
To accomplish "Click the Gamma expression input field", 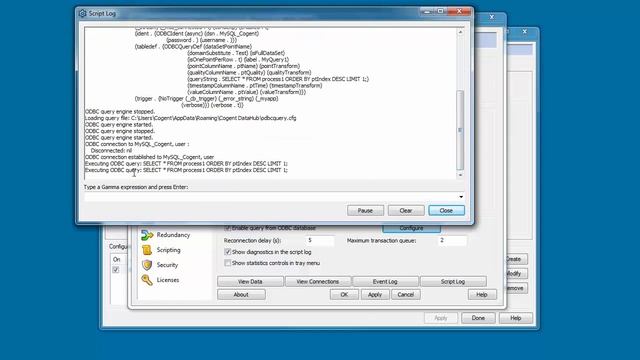I will coord(271,197).
